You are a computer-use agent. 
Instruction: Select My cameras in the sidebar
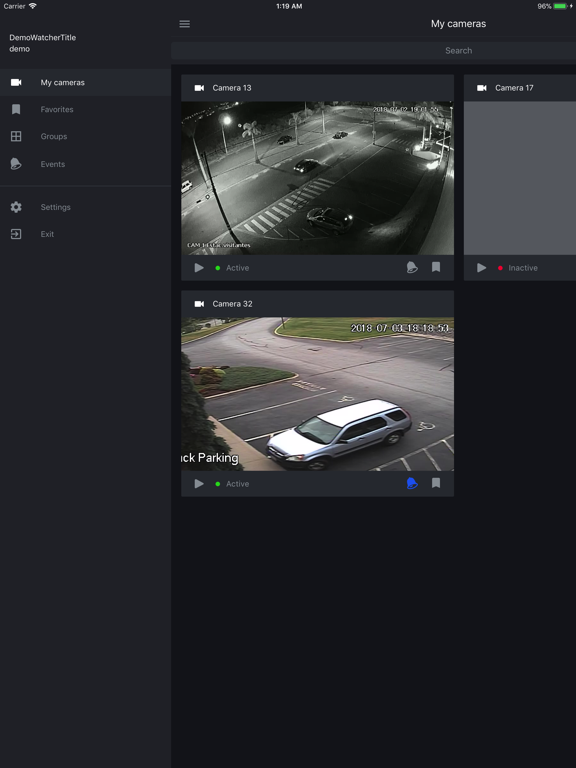85,82
